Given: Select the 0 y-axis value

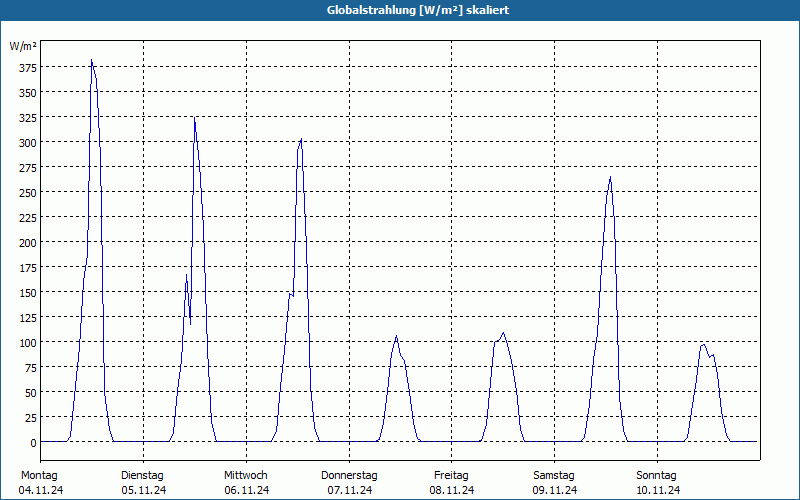Looking at the screenshot, I should tap(34, 443).
